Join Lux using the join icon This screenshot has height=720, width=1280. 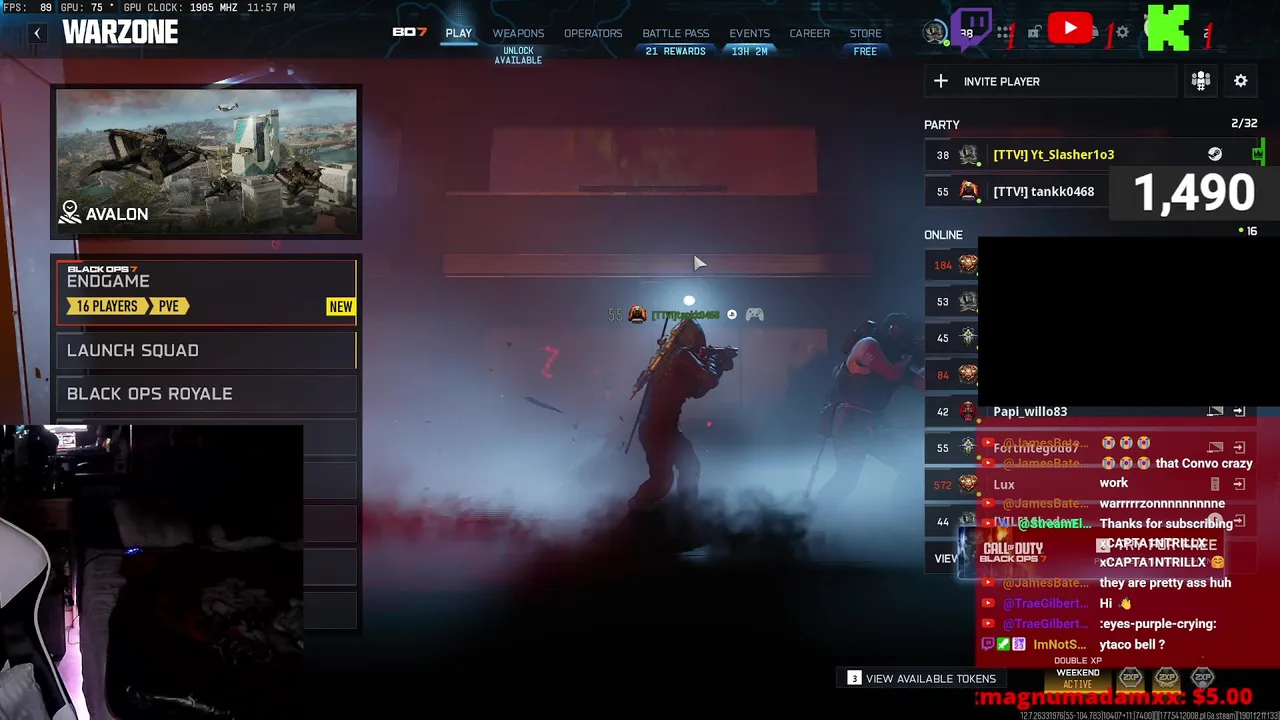tap(1239, 484)
